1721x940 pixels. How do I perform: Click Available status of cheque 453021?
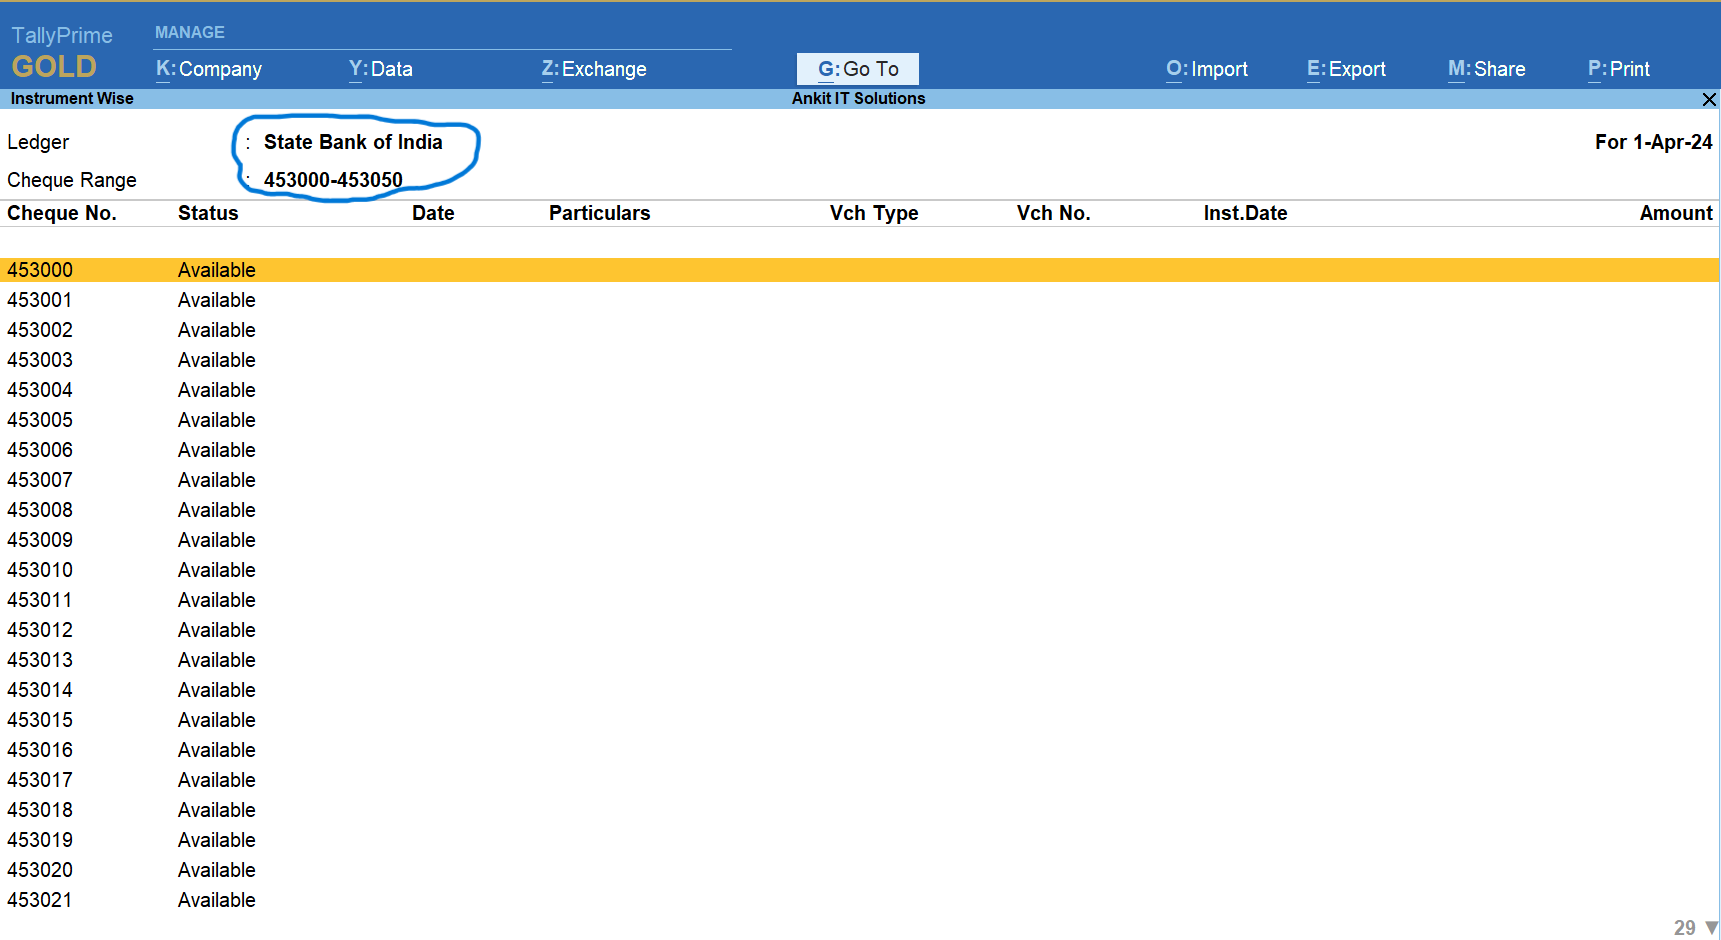(x=217, y=900)
